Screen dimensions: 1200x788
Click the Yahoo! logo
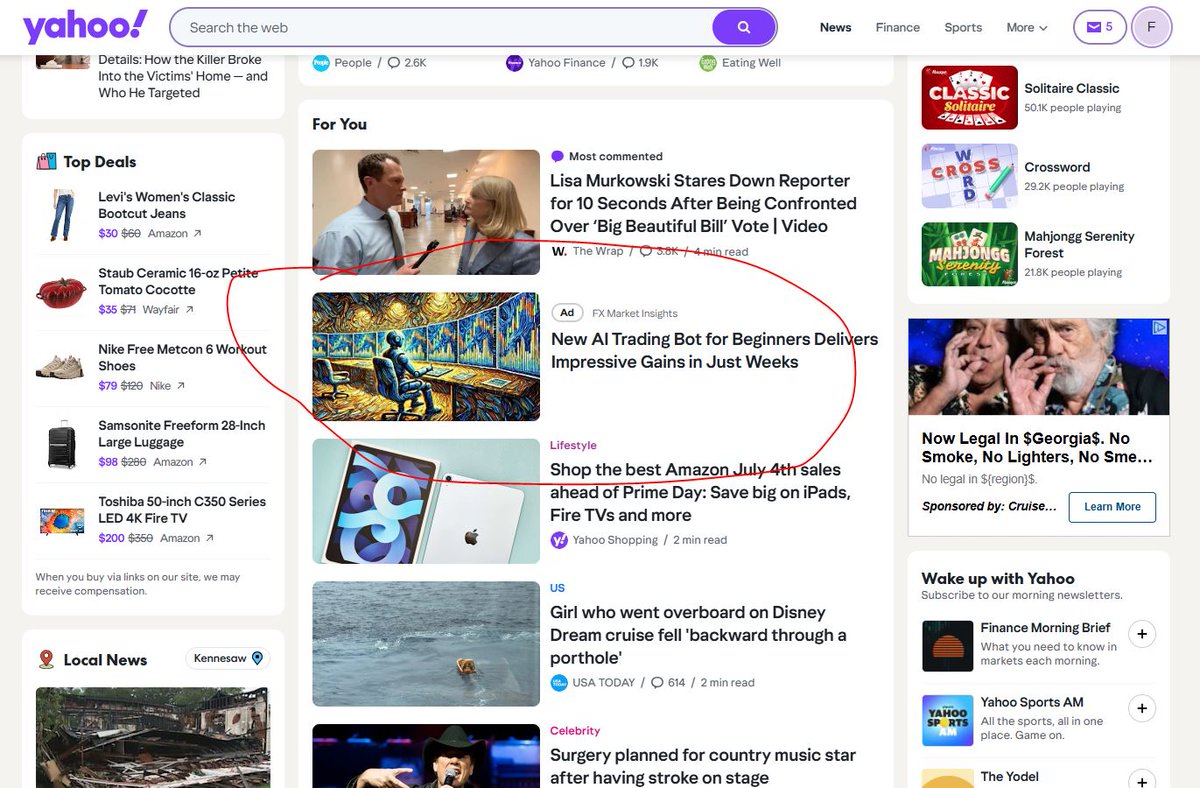[x=85, y=27]
